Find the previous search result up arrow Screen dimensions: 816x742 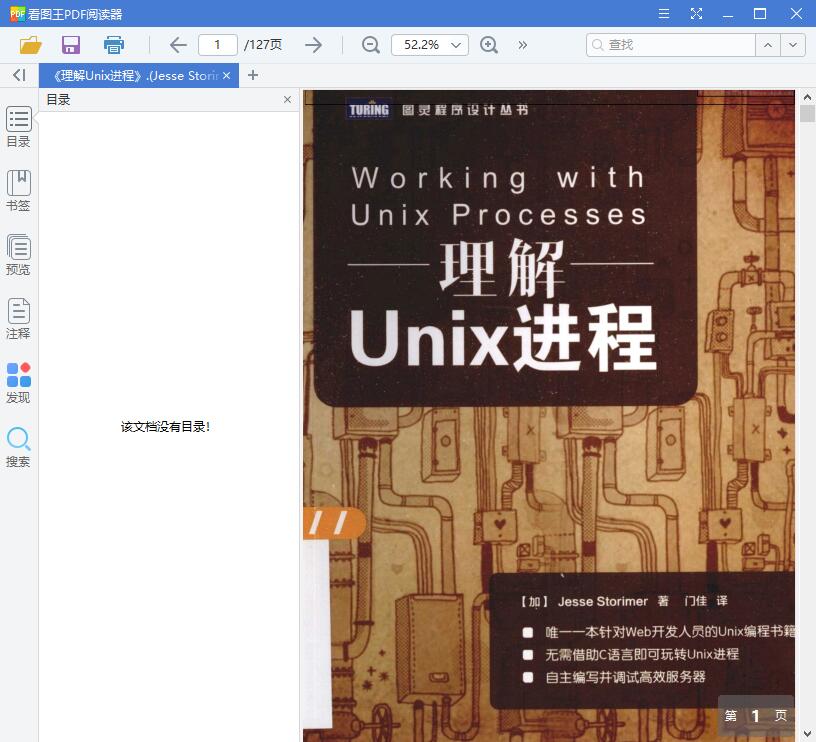pyautogui.click(x=768, y=45)
